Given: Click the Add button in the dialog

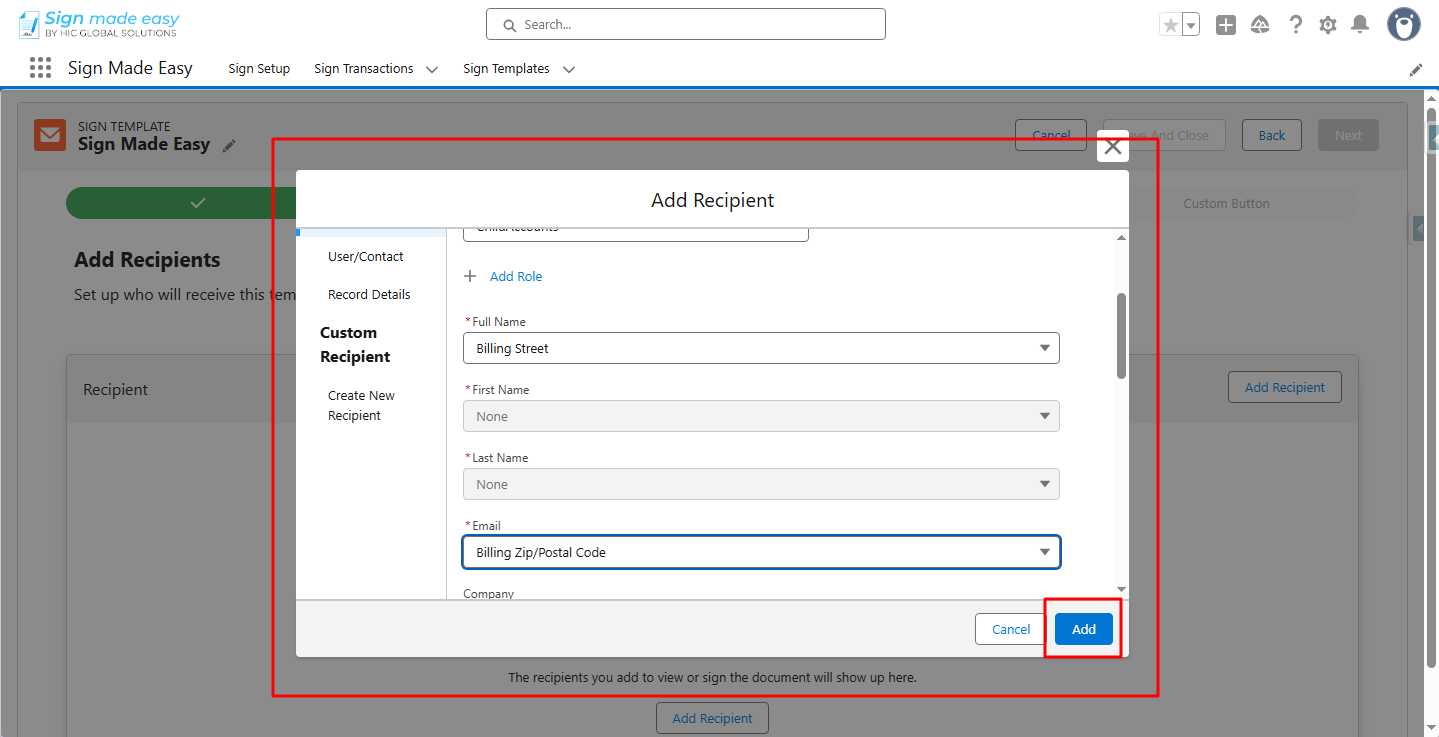Looking at the screenshot, I should pyautogui.click(x=1083, y=628).
